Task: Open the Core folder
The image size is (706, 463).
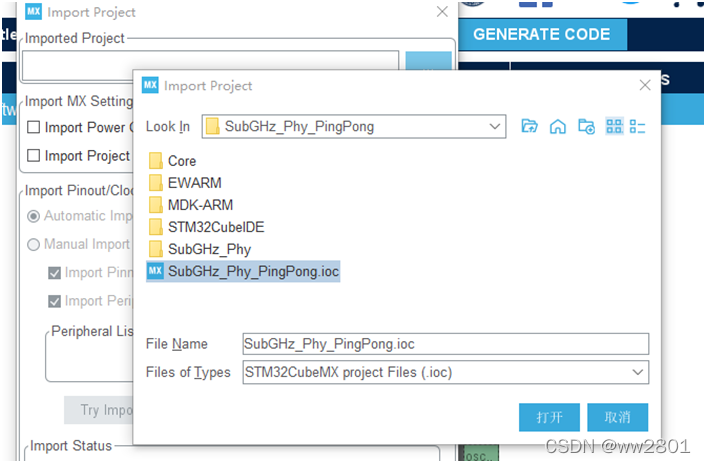Action: [x=172, y=161]
